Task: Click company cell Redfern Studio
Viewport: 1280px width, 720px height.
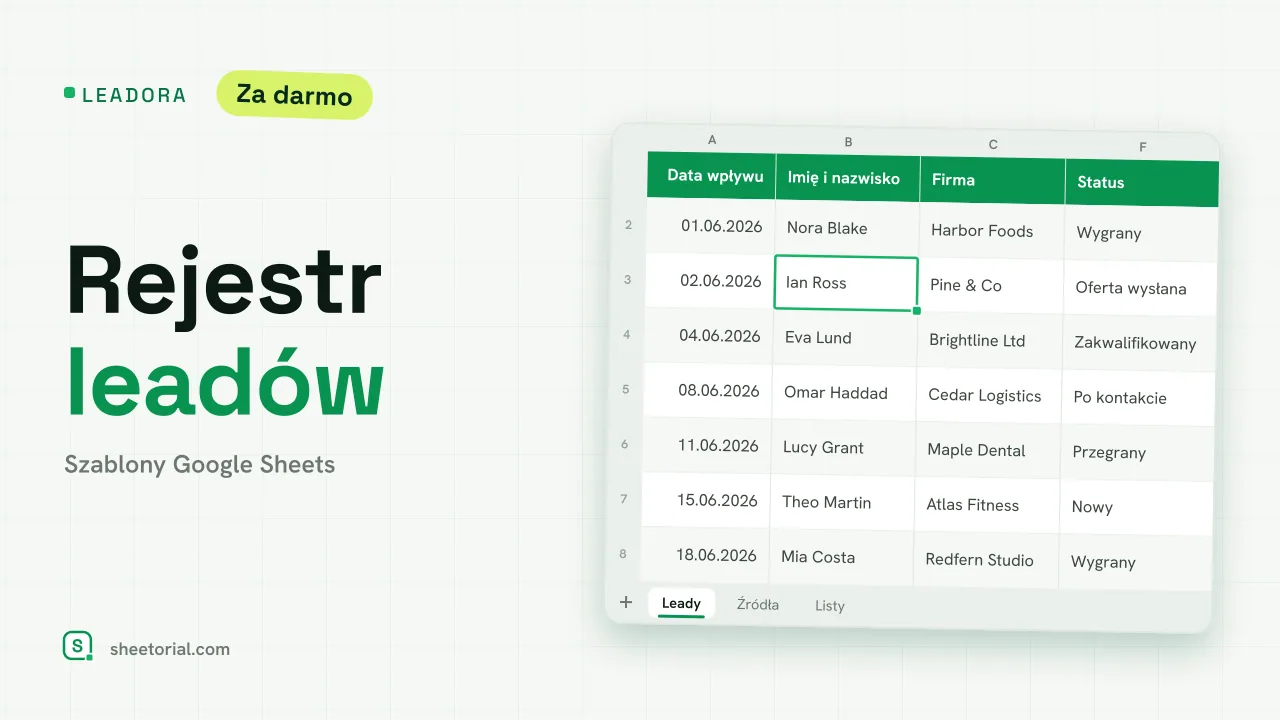Action: pos(985,561)
